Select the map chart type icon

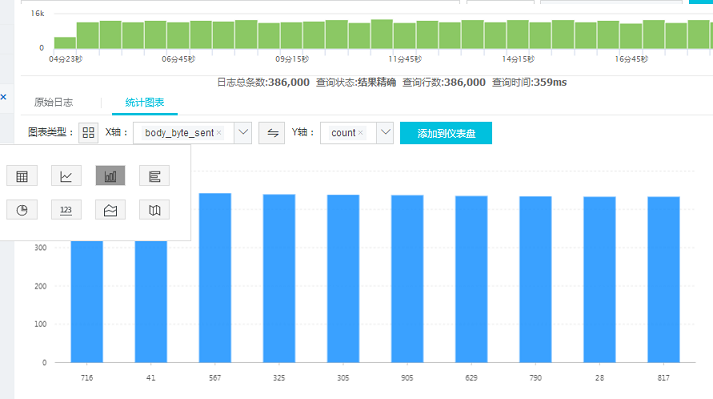click(x=154, y=210)
